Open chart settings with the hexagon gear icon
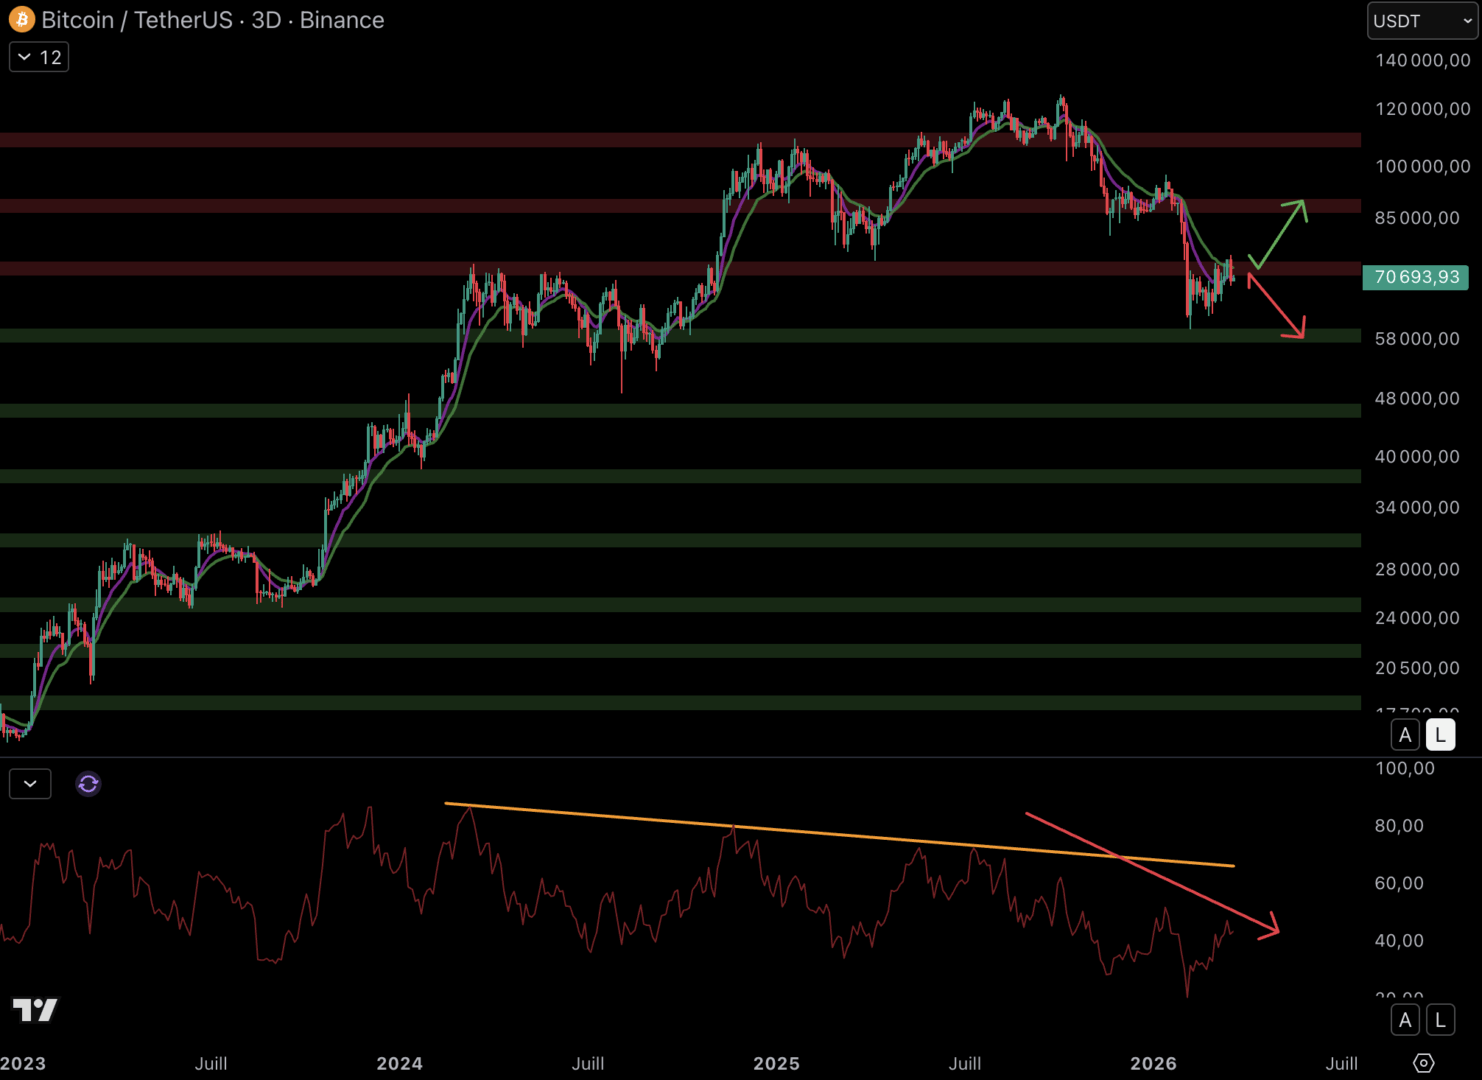This screenshot has height=1080, width=1482. click(x=1423, y=1062)
